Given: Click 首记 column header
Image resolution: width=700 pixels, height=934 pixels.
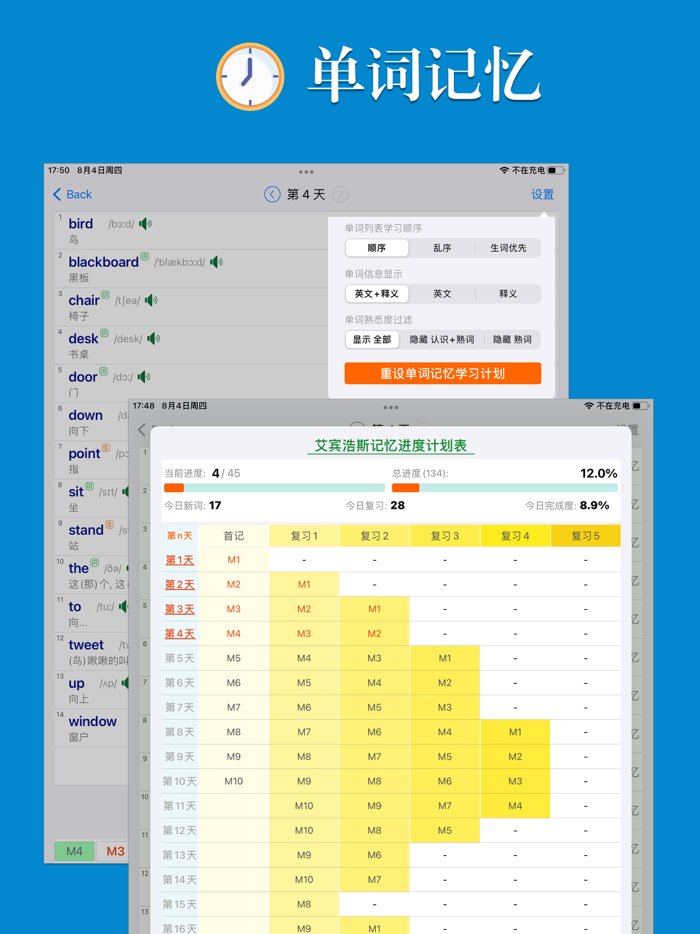Looking at the screenshot, I should (x=234, y=536).
